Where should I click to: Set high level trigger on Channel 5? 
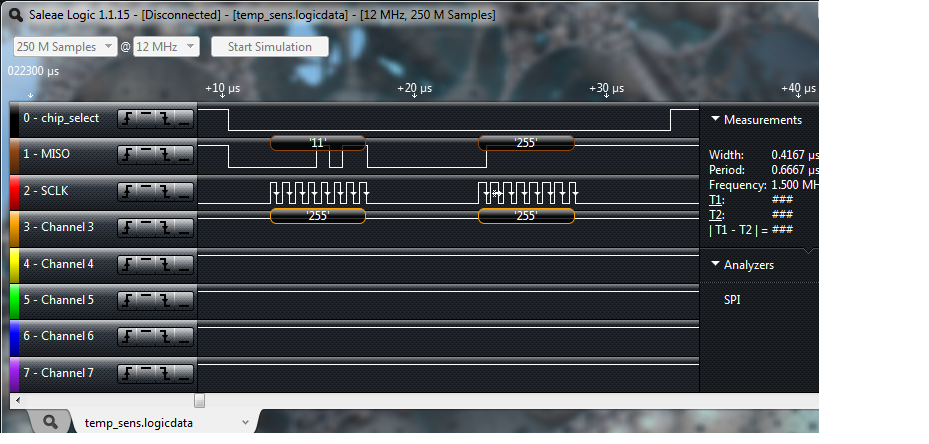[x=146, y=301]
